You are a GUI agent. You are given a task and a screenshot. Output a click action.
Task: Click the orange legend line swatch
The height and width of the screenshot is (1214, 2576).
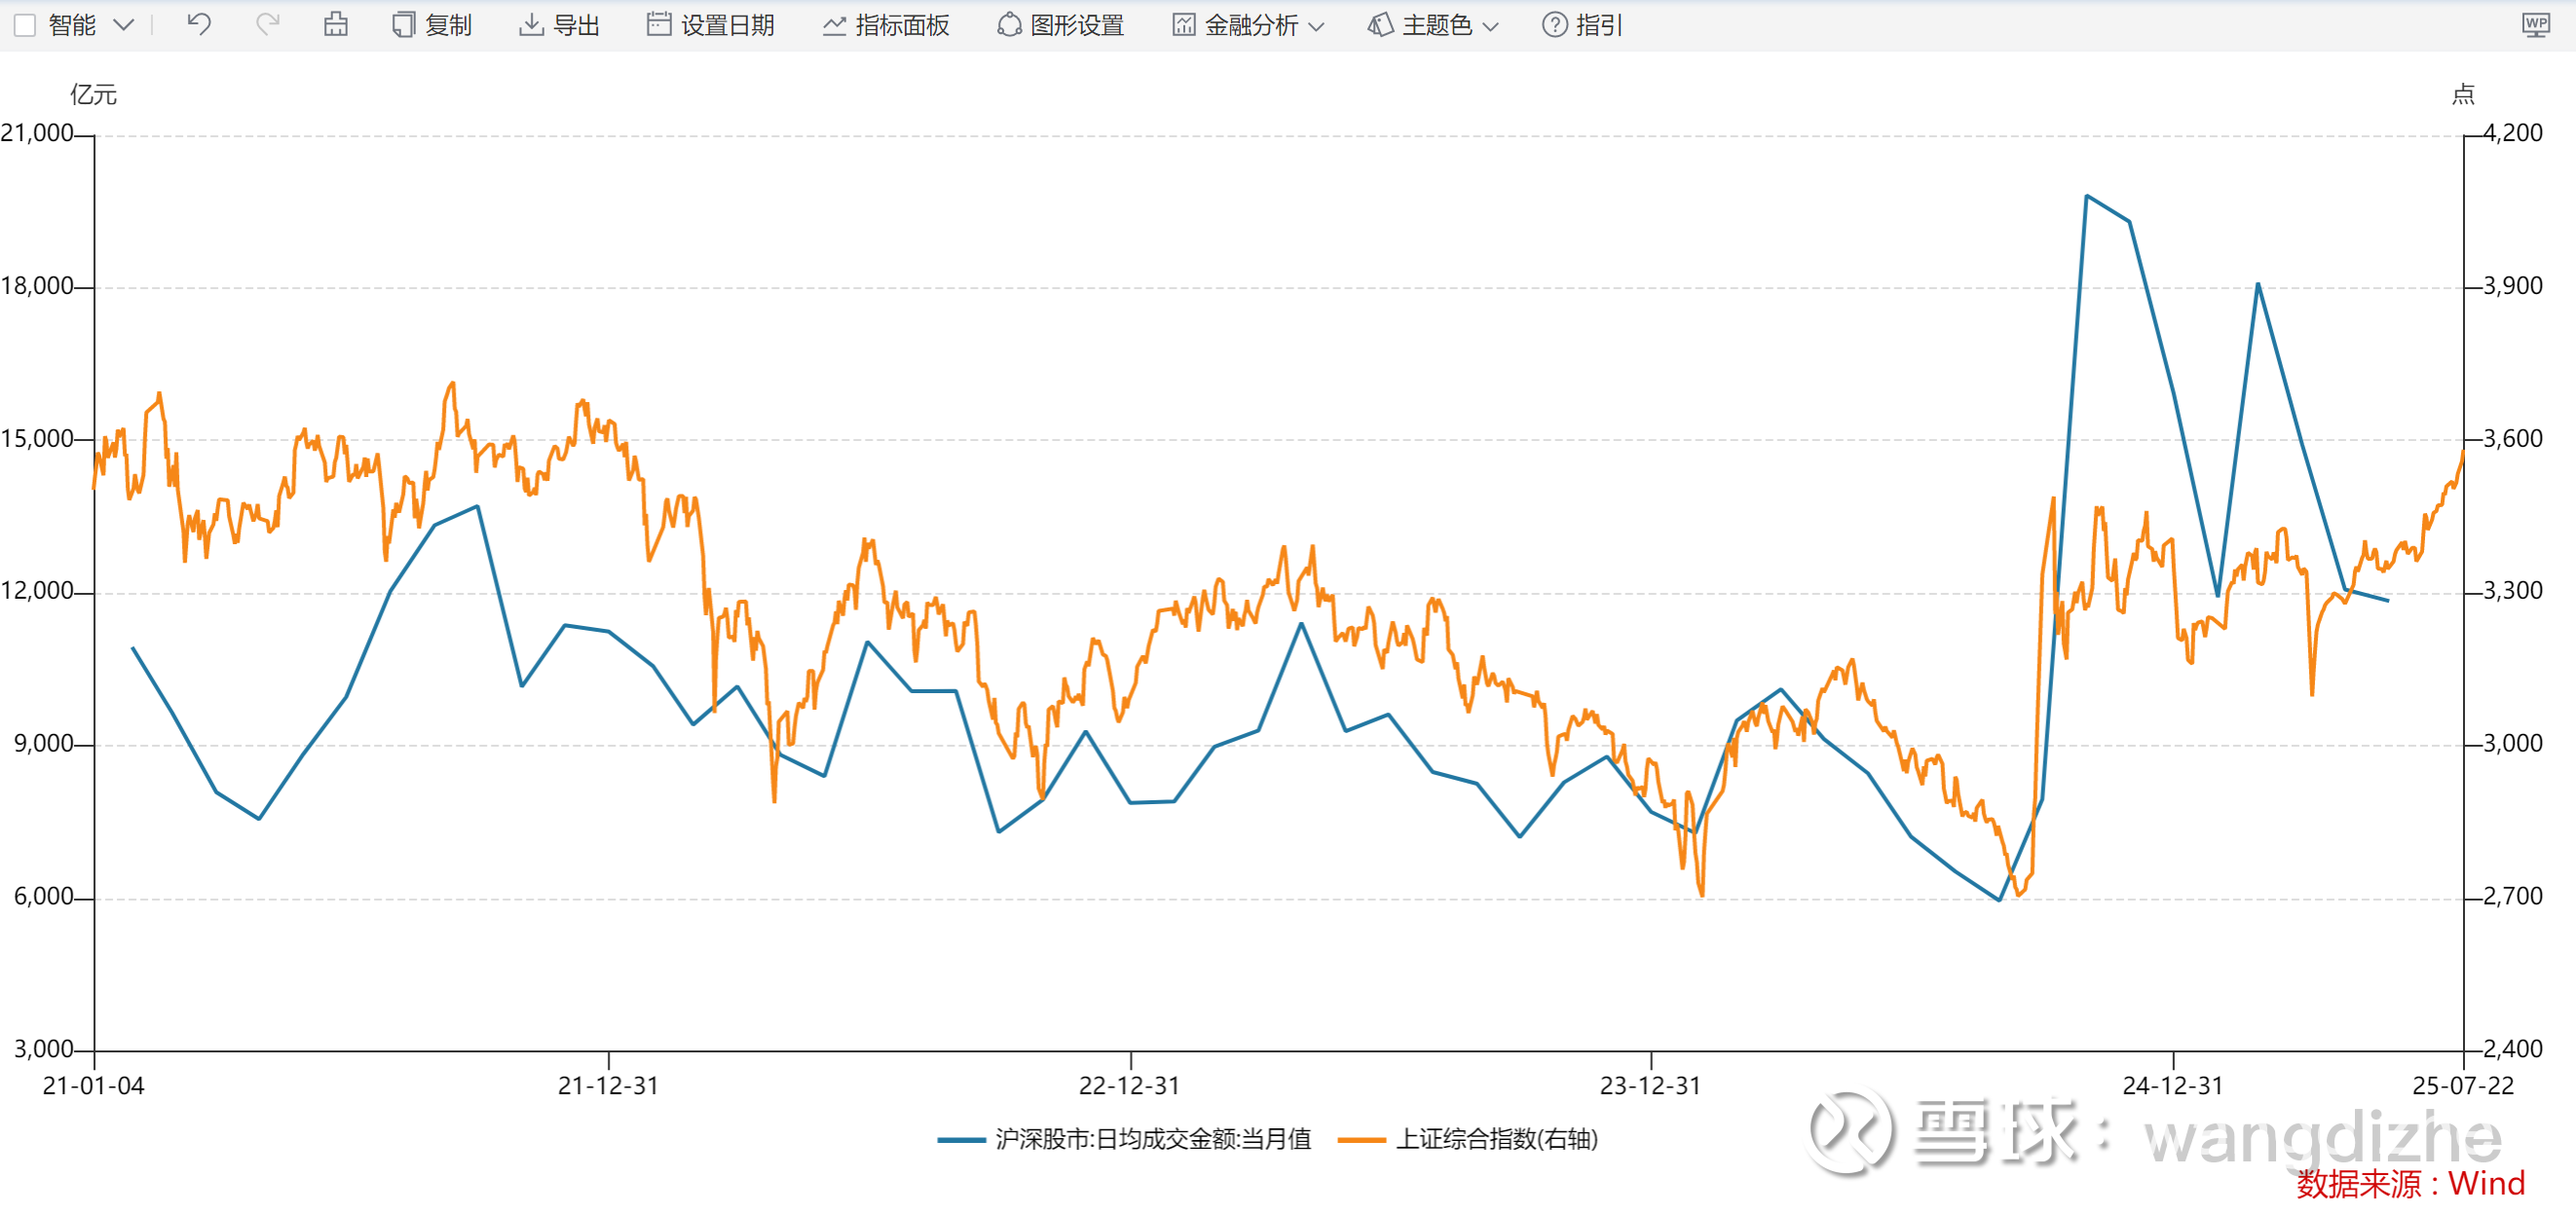click(1362, 1140)
